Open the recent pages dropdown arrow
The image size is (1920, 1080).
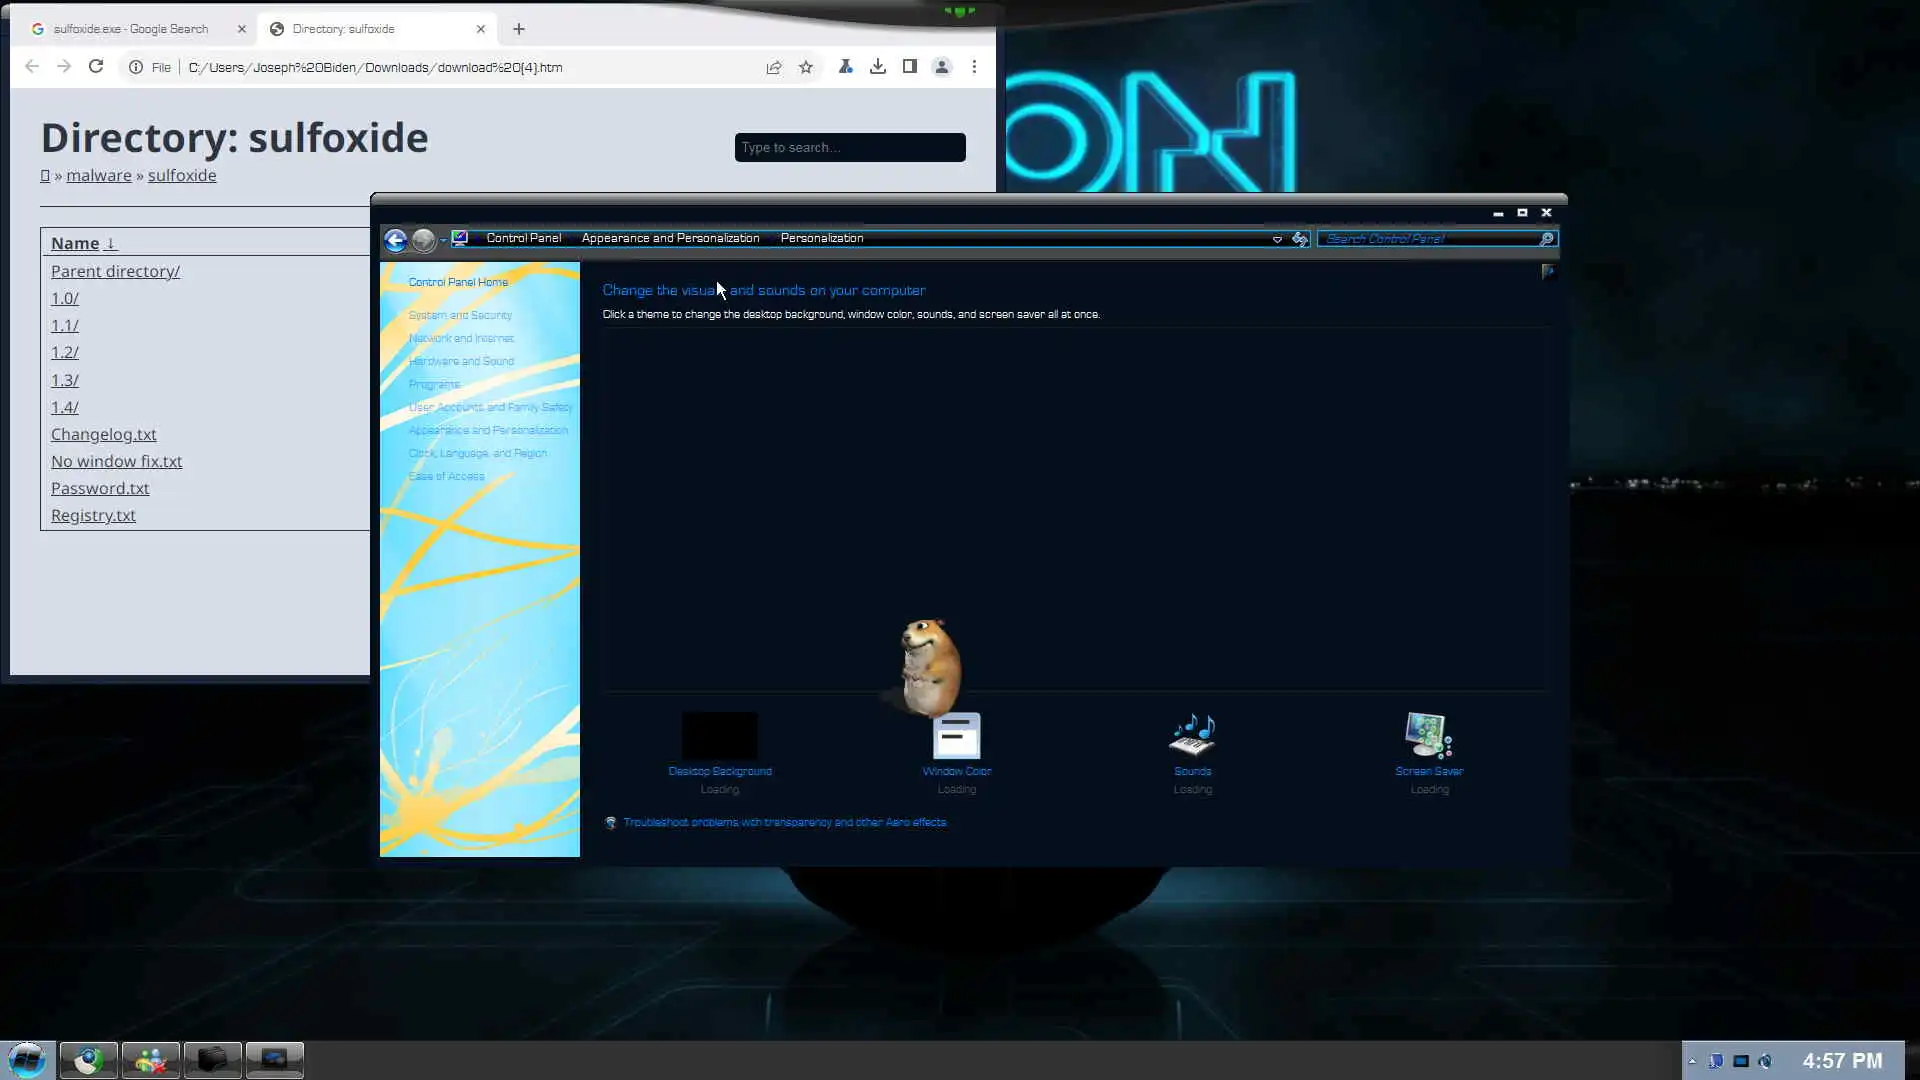[x=443, y=240]
